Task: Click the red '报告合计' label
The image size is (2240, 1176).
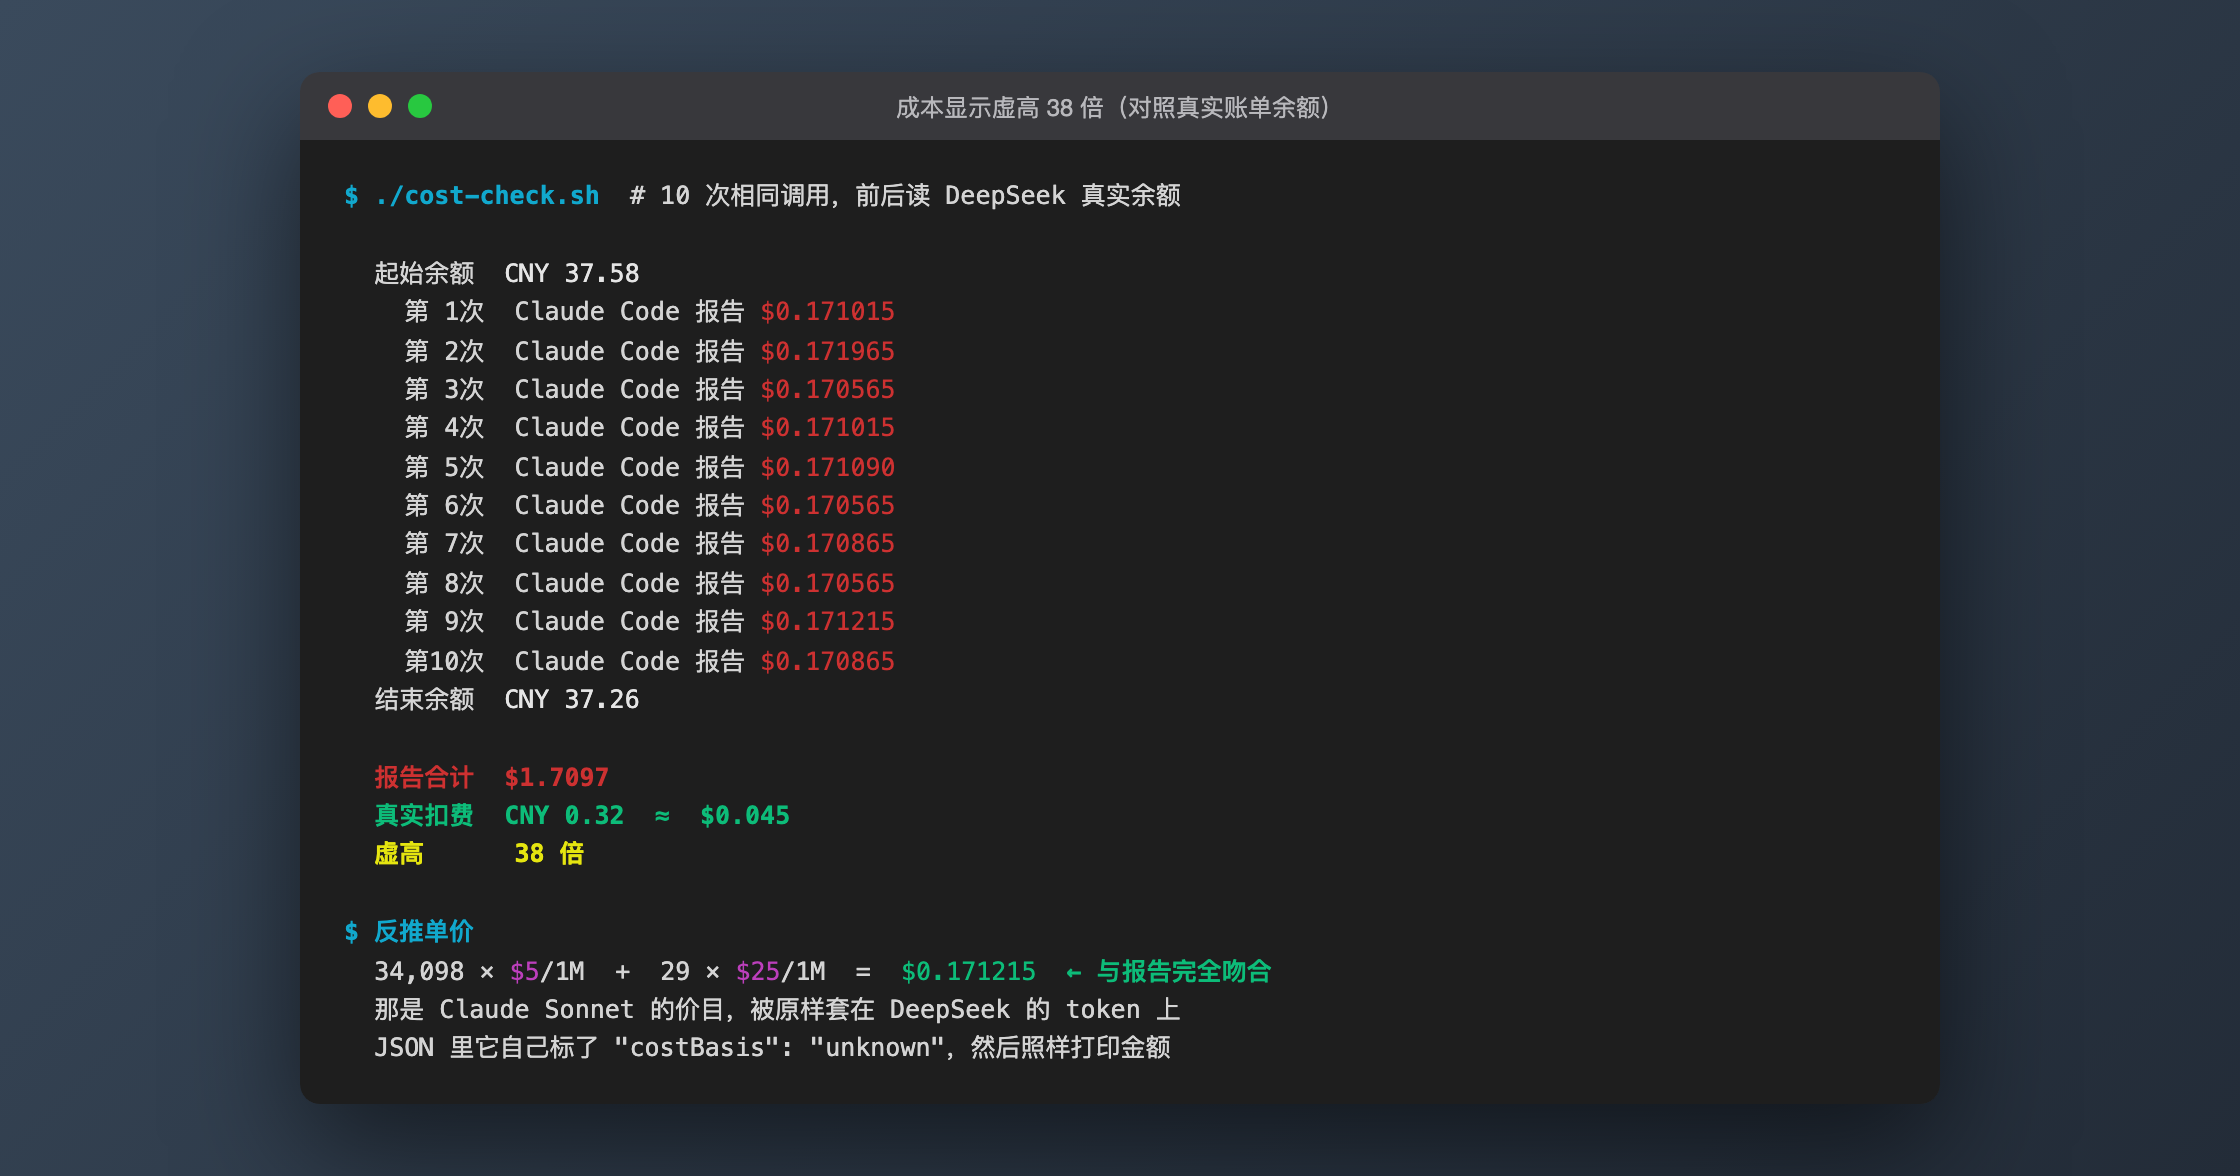Action: click(424, 777)
